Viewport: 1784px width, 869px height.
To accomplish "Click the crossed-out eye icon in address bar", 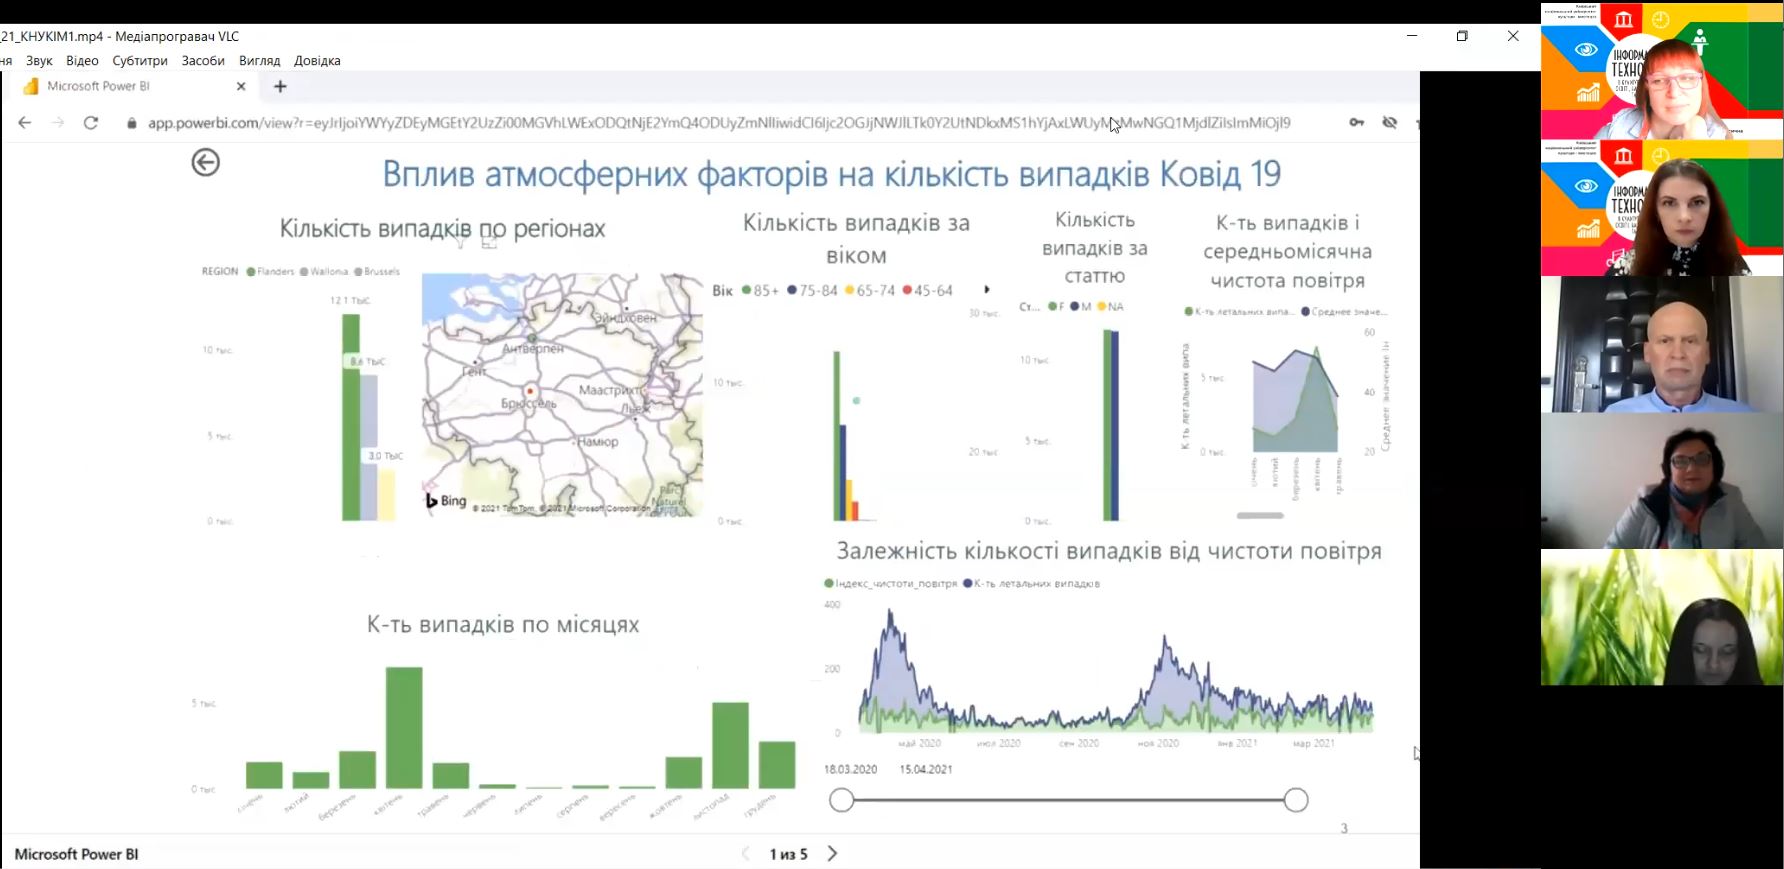I will click(x=1389, y=123).
